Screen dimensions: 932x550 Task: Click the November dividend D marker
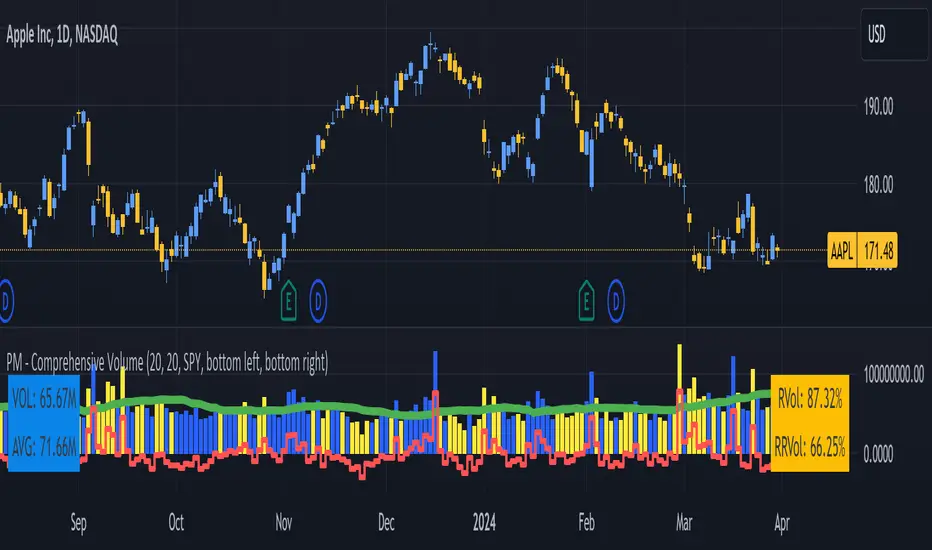coord(318,301)
